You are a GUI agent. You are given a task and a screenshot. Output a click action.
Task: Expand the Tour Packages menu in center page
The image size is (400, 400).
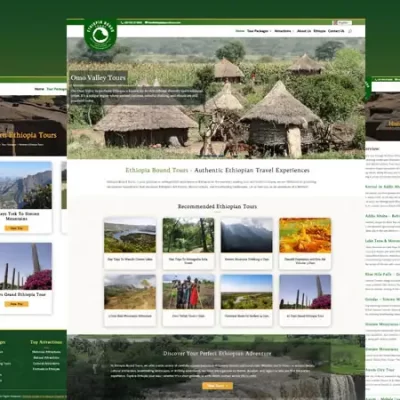[259, 31]
